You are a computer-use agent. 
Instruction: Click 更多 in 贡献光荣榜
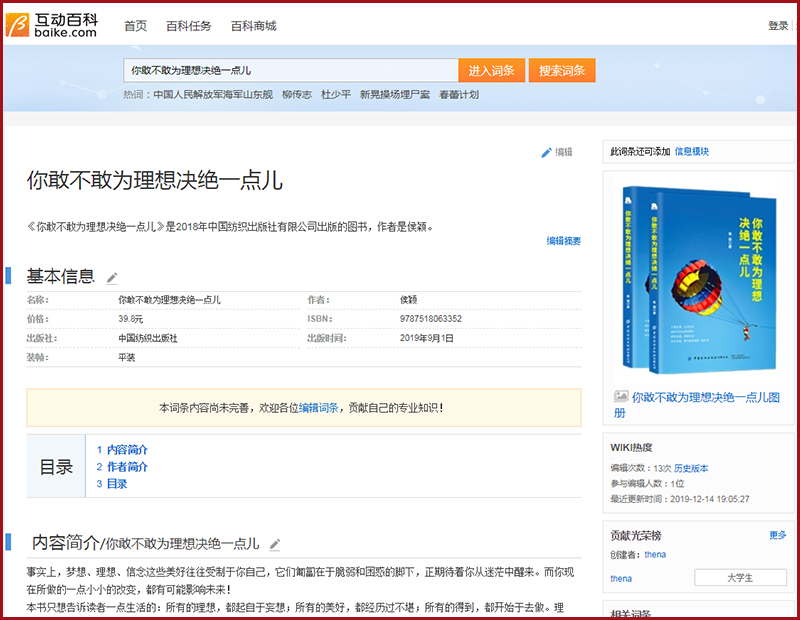click(777, 535)
